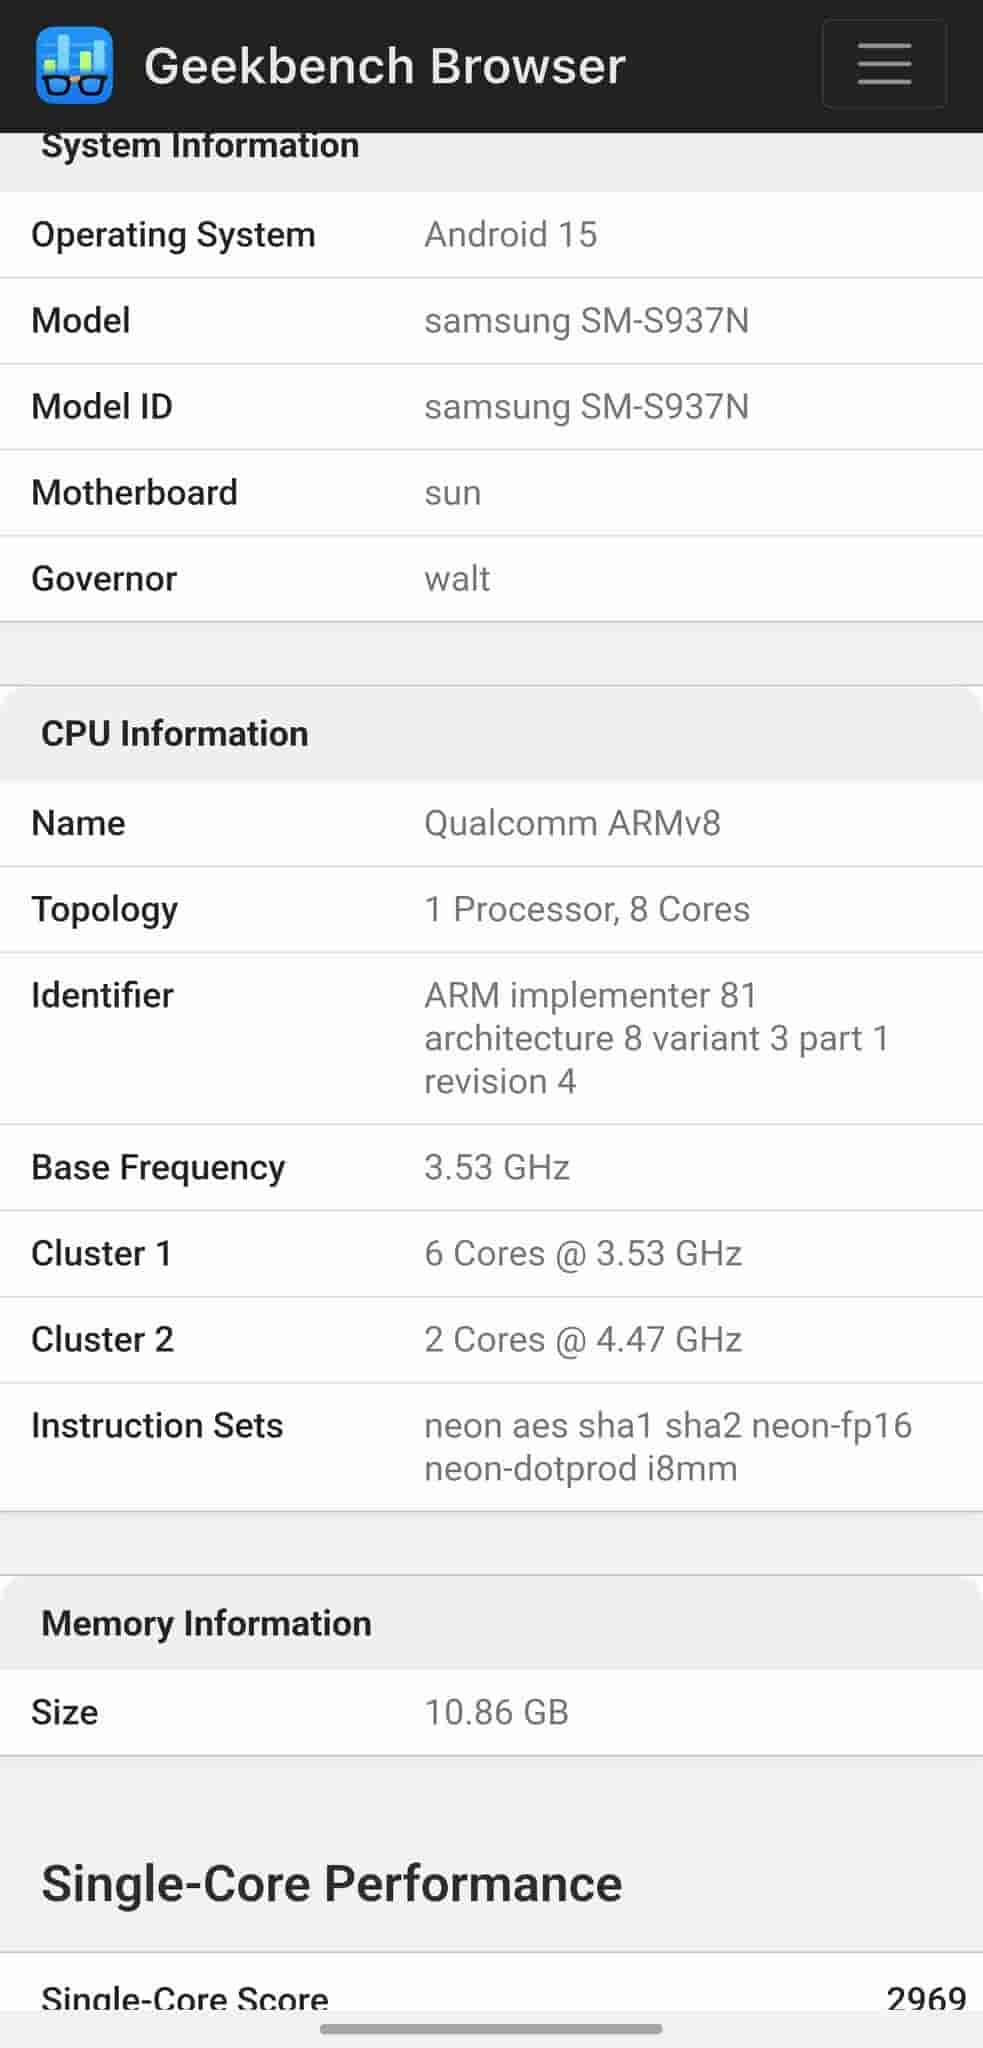Click the Geekbench Browser title link
983x2048 pixels.
tap(384, 66)
